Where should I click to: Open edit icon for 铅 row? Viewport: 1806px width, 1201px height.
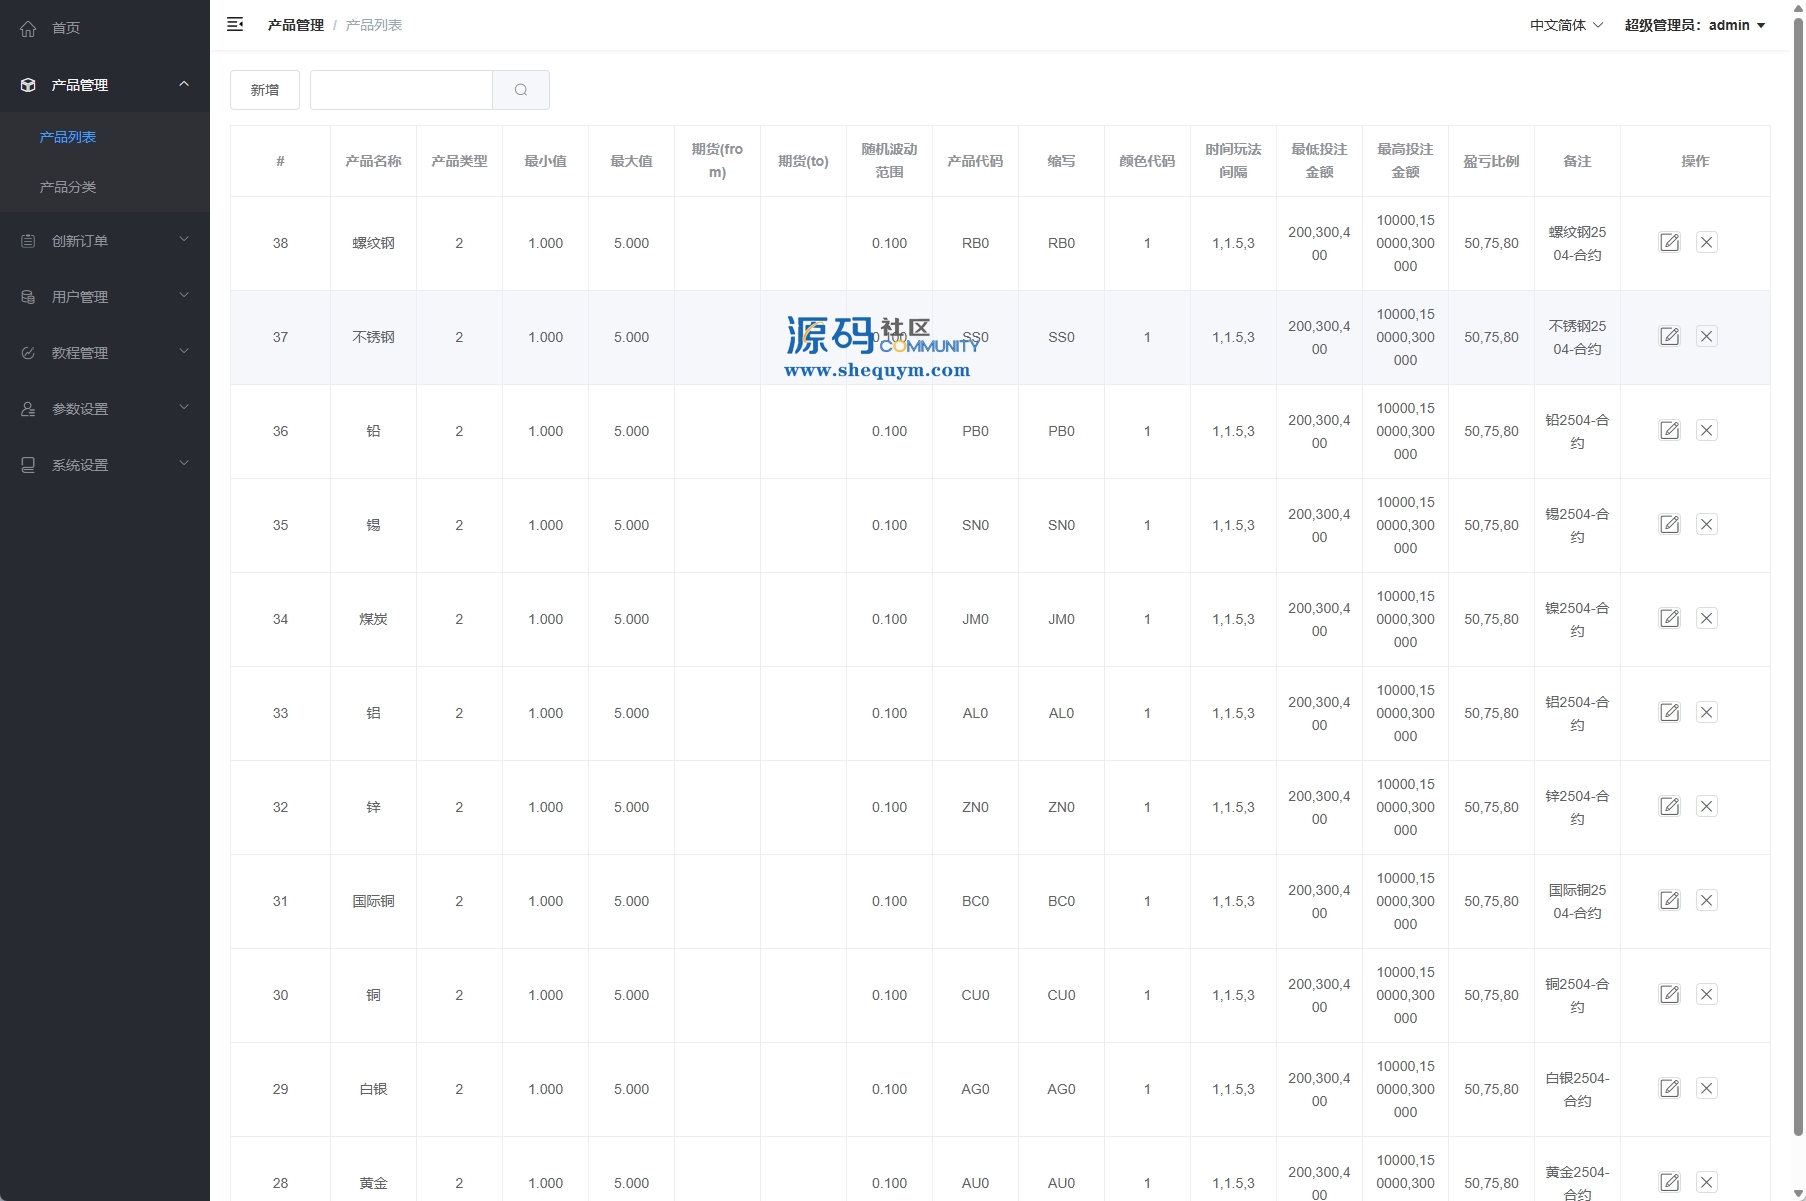[x=1669, y=431]
